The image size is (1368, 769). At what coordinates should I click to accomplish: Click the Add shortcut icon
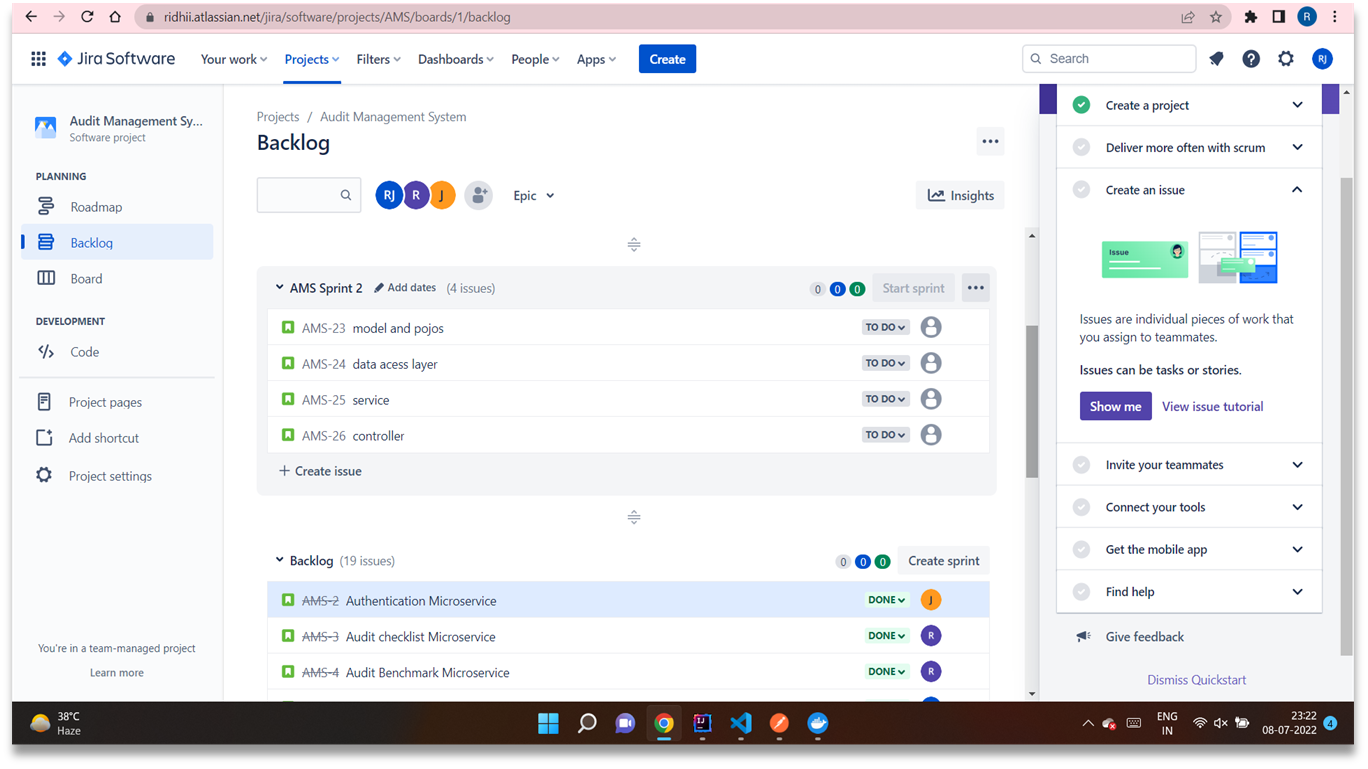[x=44, y=437]
